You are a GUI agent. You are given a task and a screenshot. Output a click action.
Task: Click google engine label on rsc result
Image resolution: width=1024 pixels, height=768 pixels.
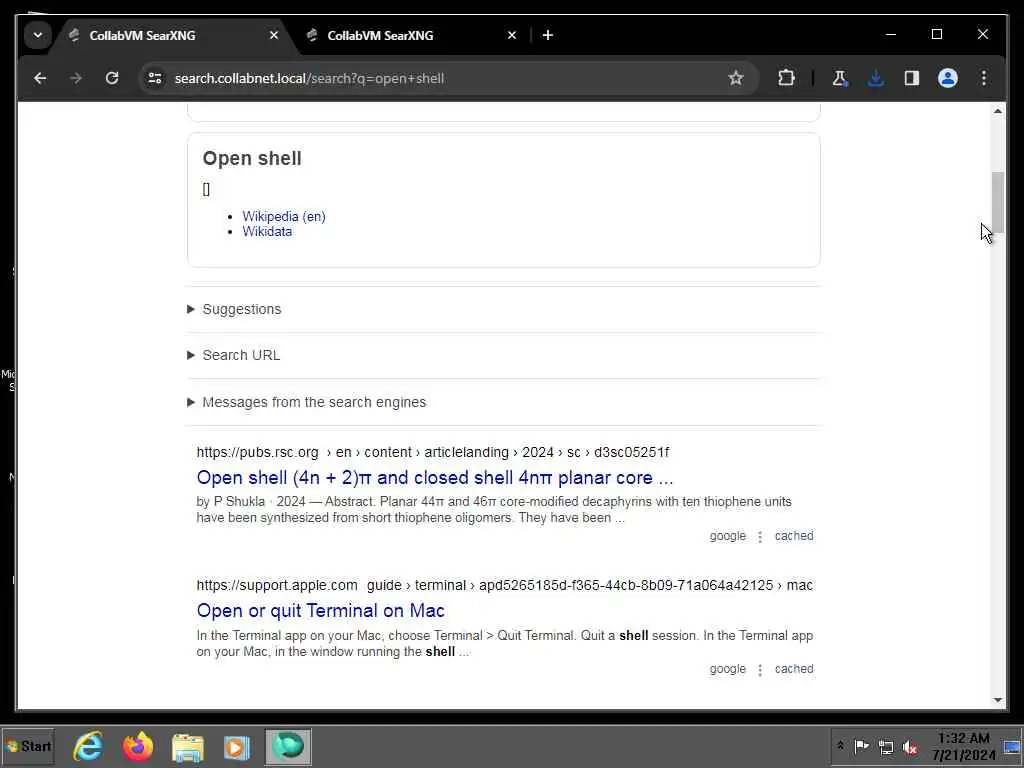pyautogui.click(x=728, y=536)
